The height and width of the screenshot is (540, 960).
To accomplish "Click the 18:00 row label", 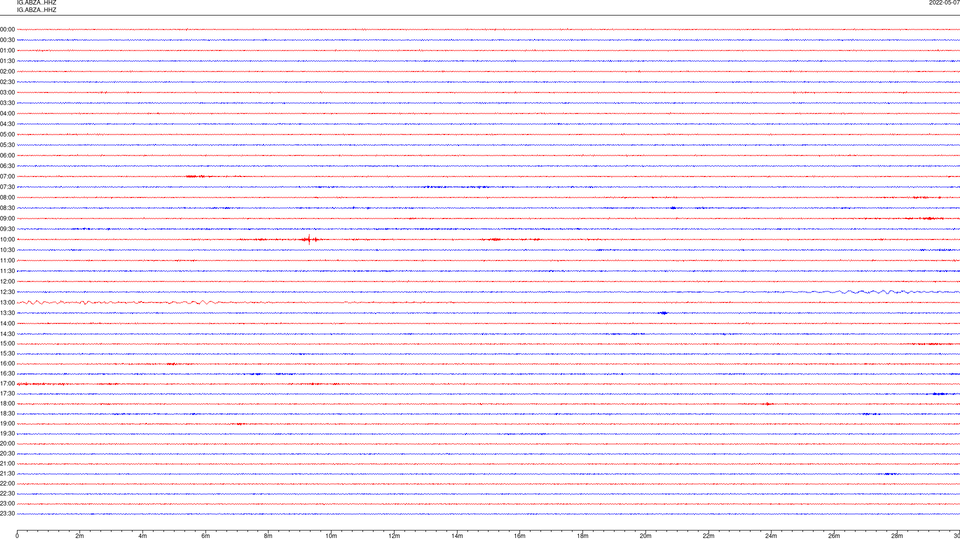I will point(7,403).
